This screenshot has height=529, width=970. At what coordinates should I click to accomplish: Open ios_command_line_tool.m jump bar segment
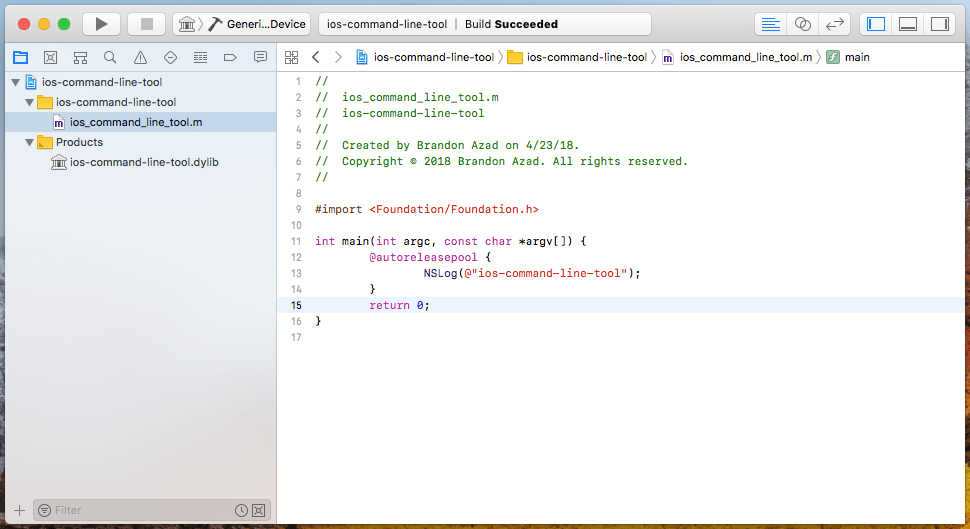(x=737, y=57)
